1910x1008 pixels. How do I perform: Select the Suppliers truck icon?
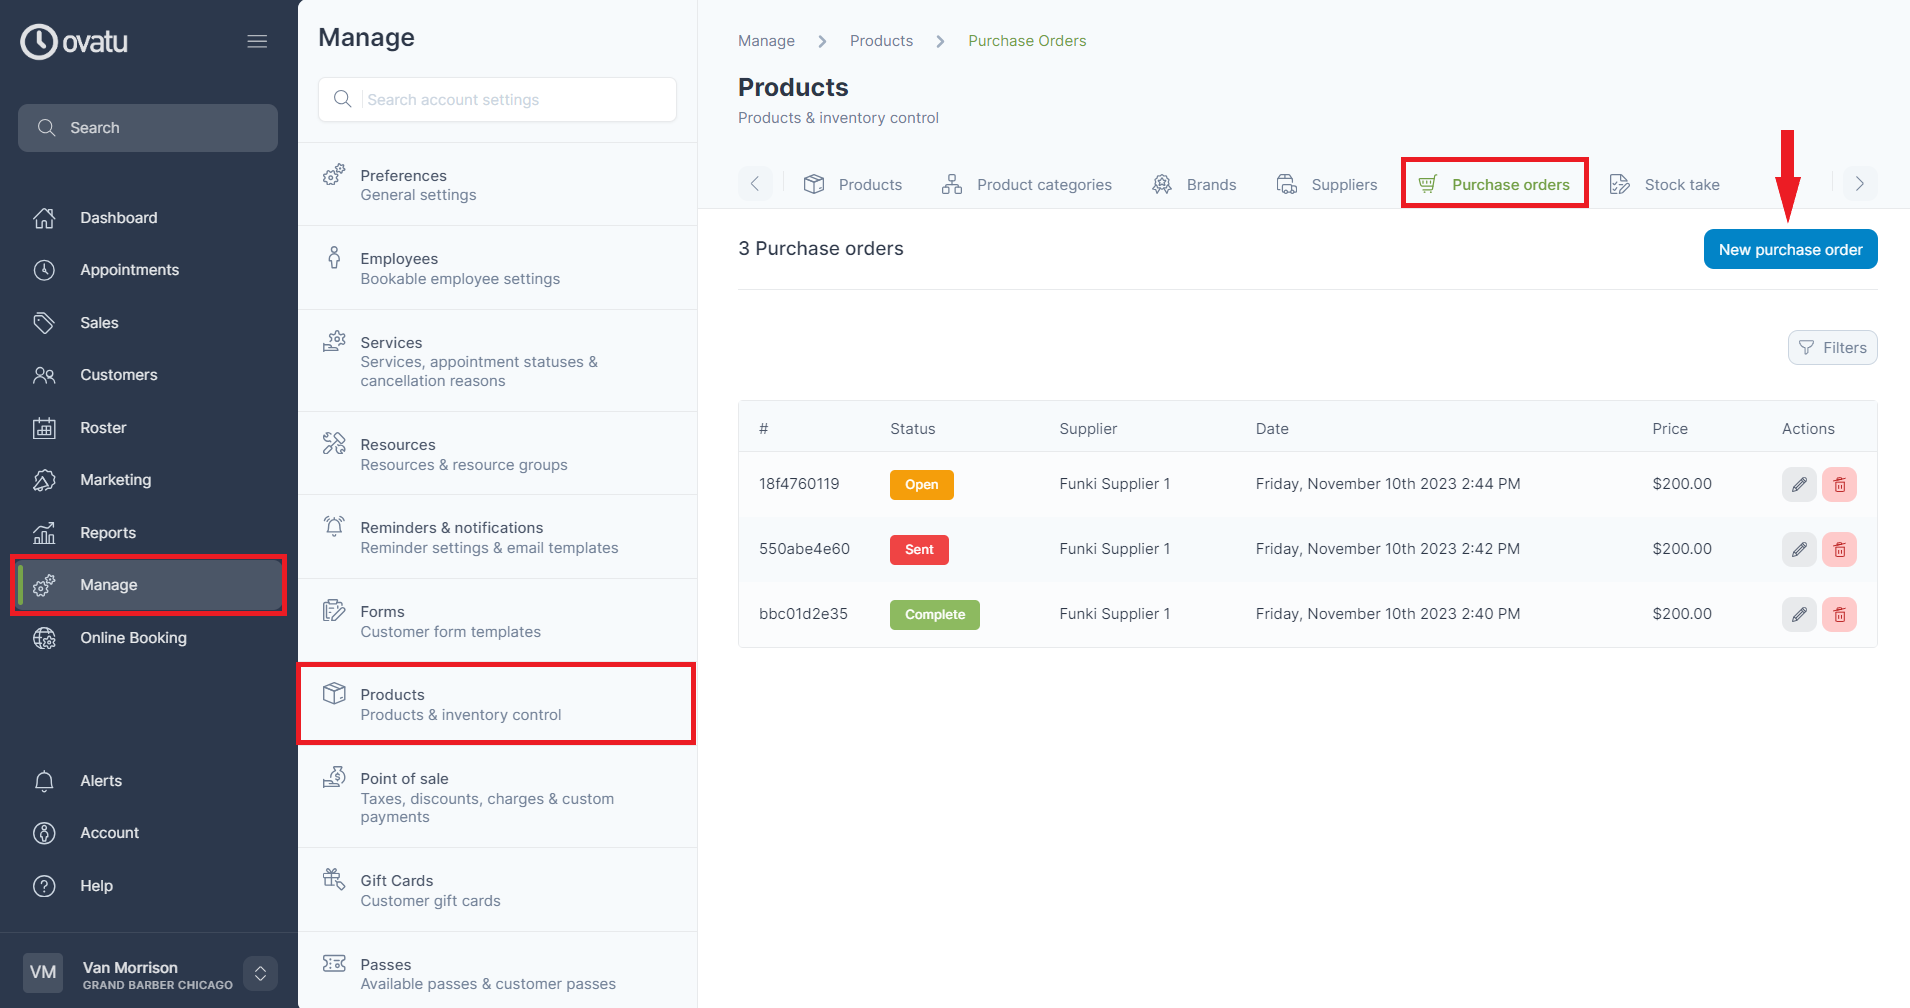click(1286, 184)
